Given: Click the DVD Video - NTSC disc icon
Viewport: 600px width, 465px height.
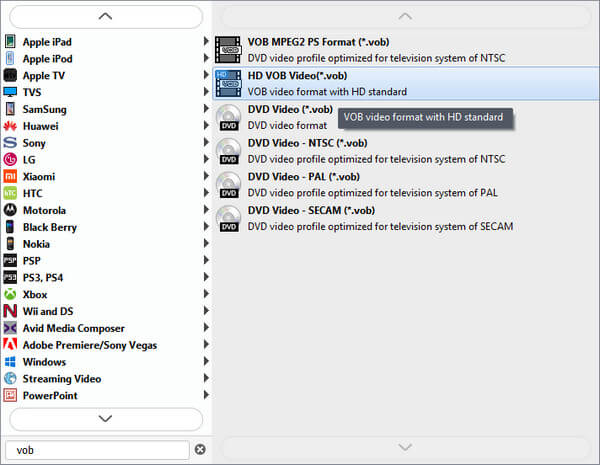Looking at the screenshot, I should [228, 151].
